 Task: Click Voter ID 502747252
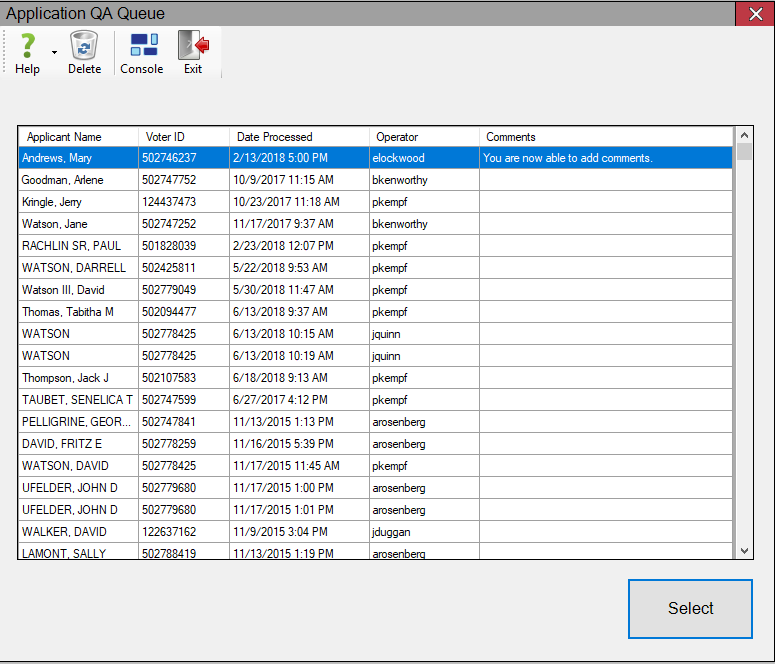pyautogui.click(x=169, y=224)
